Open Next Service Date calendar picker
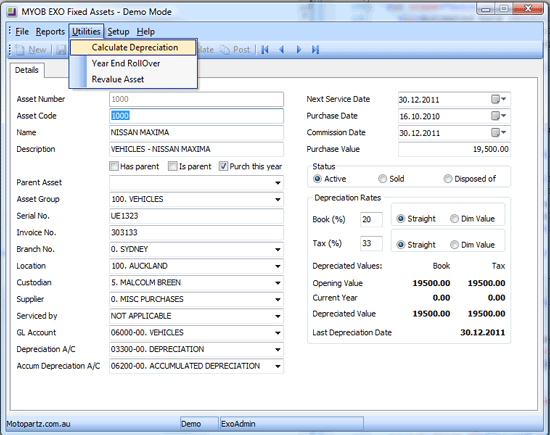The width and height of the screenshot is (550, 435). point(498,99)
